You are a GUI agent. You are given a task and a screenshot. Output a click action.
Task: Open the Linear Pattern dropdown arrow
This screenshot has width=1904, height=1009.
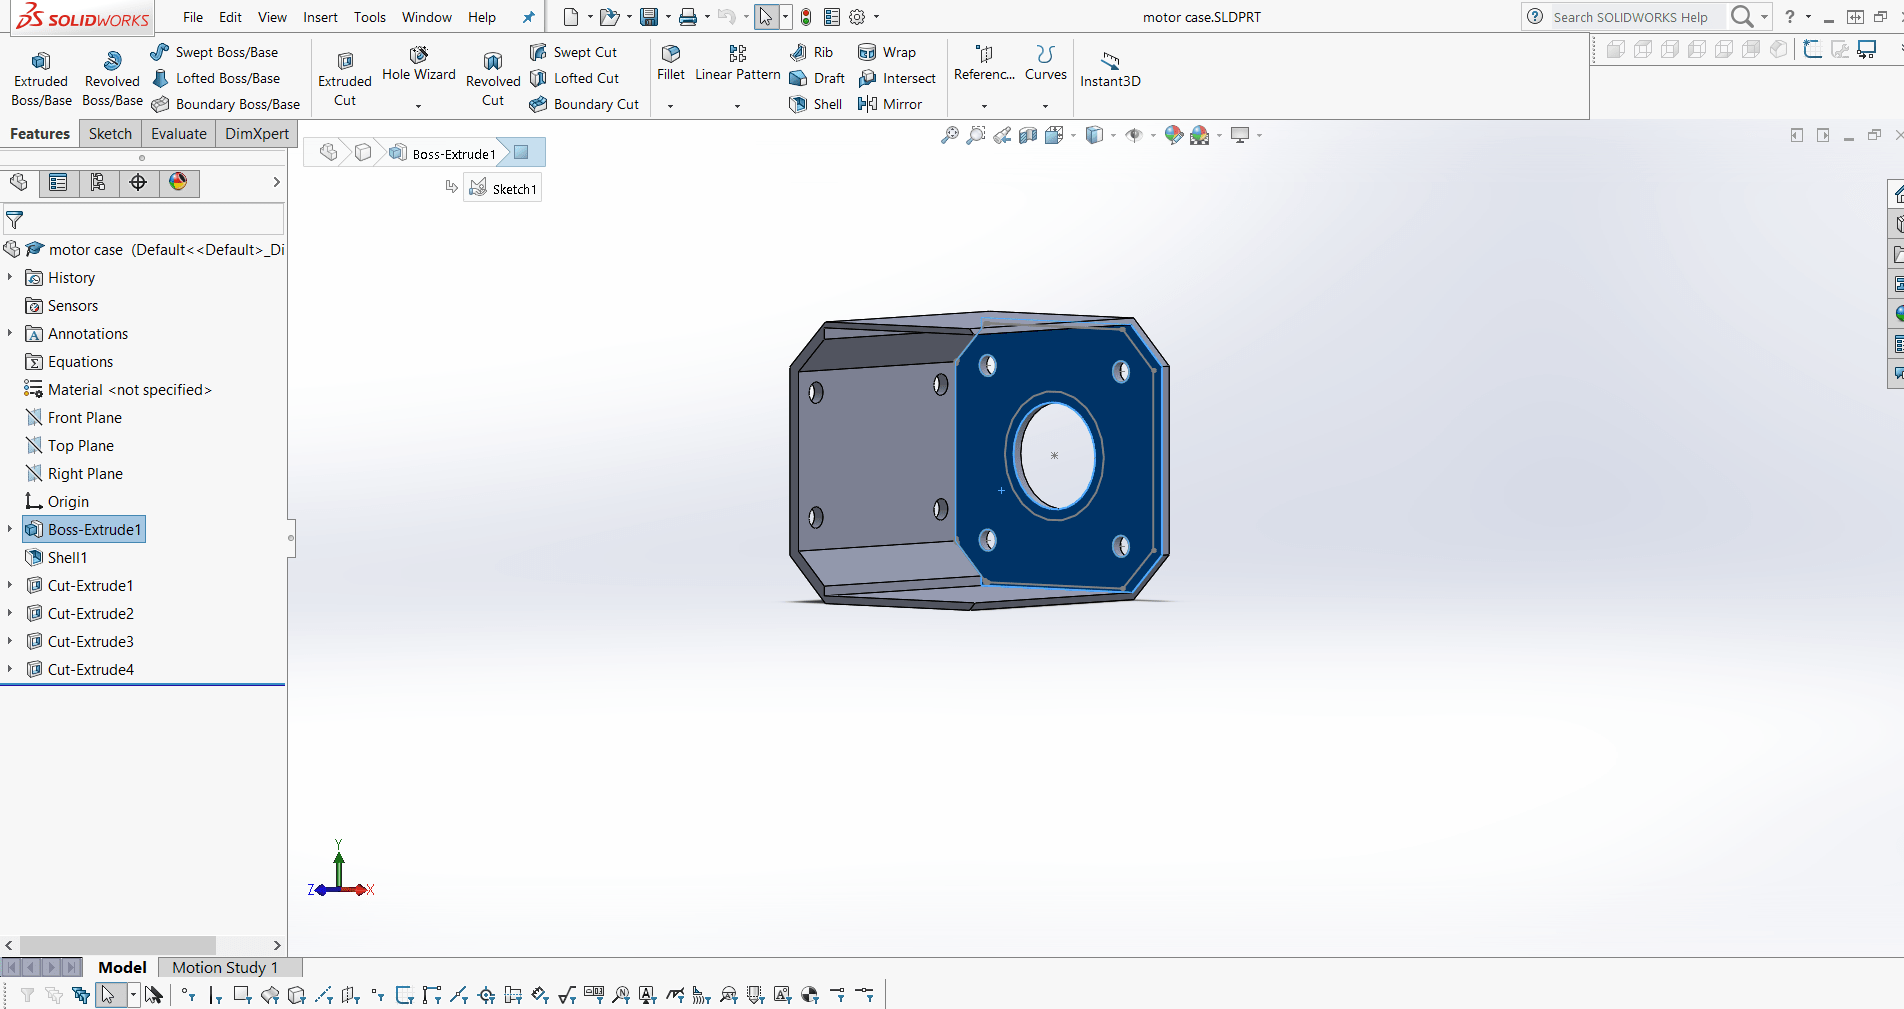tap(737, 105)
